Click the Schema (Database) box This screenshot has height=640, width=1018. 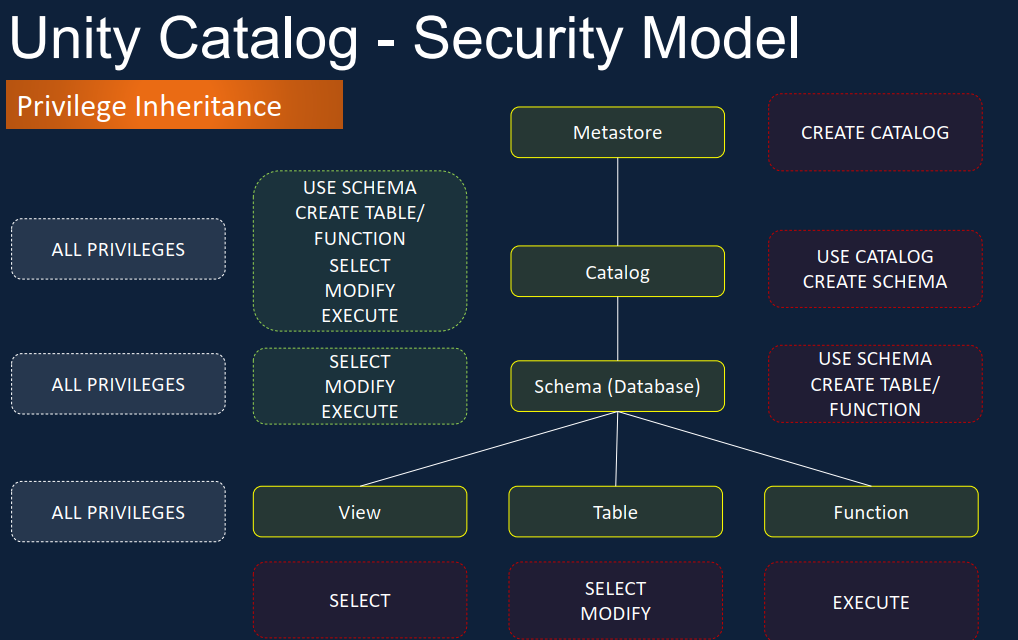[x=617, y=386]
